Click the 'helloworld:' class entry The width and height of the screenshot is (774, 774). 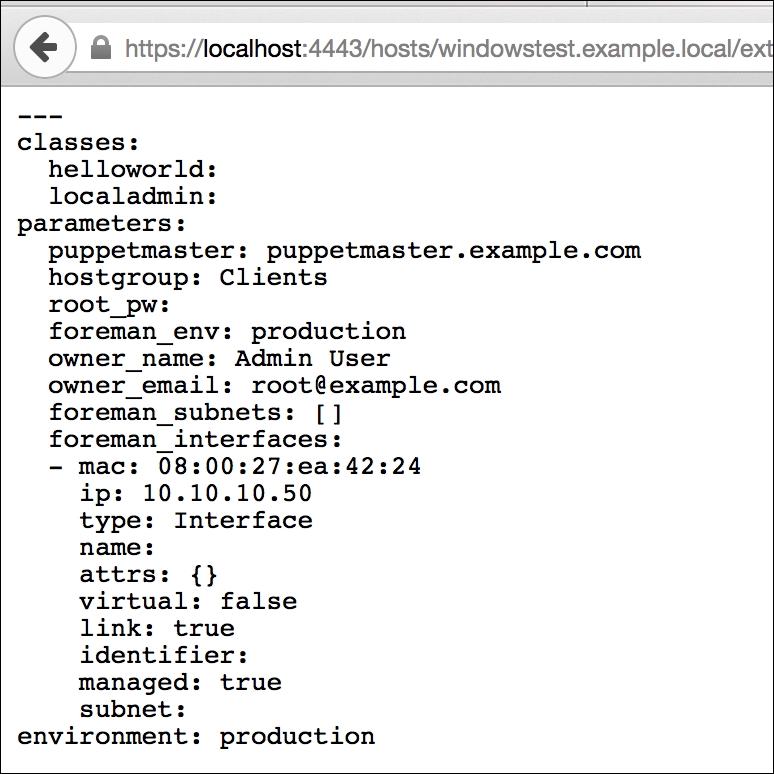(x=133, y=169)
